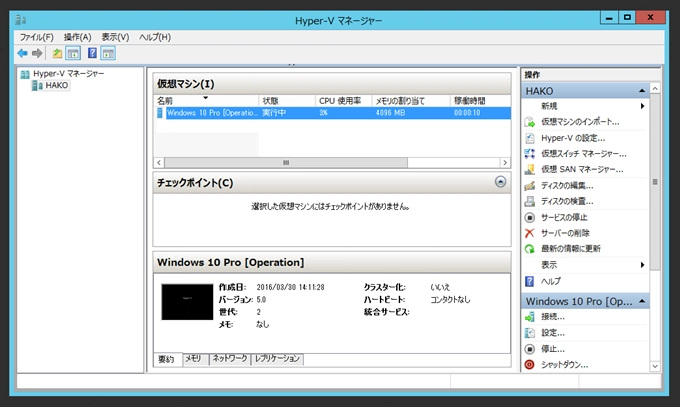The image size is (680, 407).
Task: Toggle the console tree pane icon
Action: 73,53
